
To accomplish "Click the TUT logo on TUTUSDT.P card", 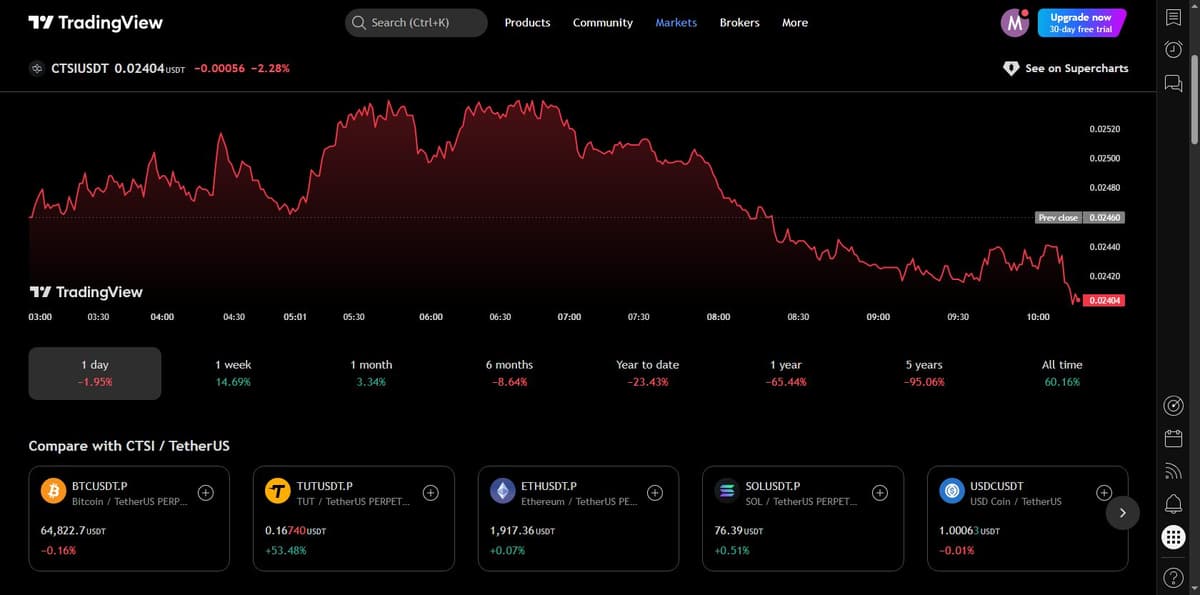I will coord(277,492).
